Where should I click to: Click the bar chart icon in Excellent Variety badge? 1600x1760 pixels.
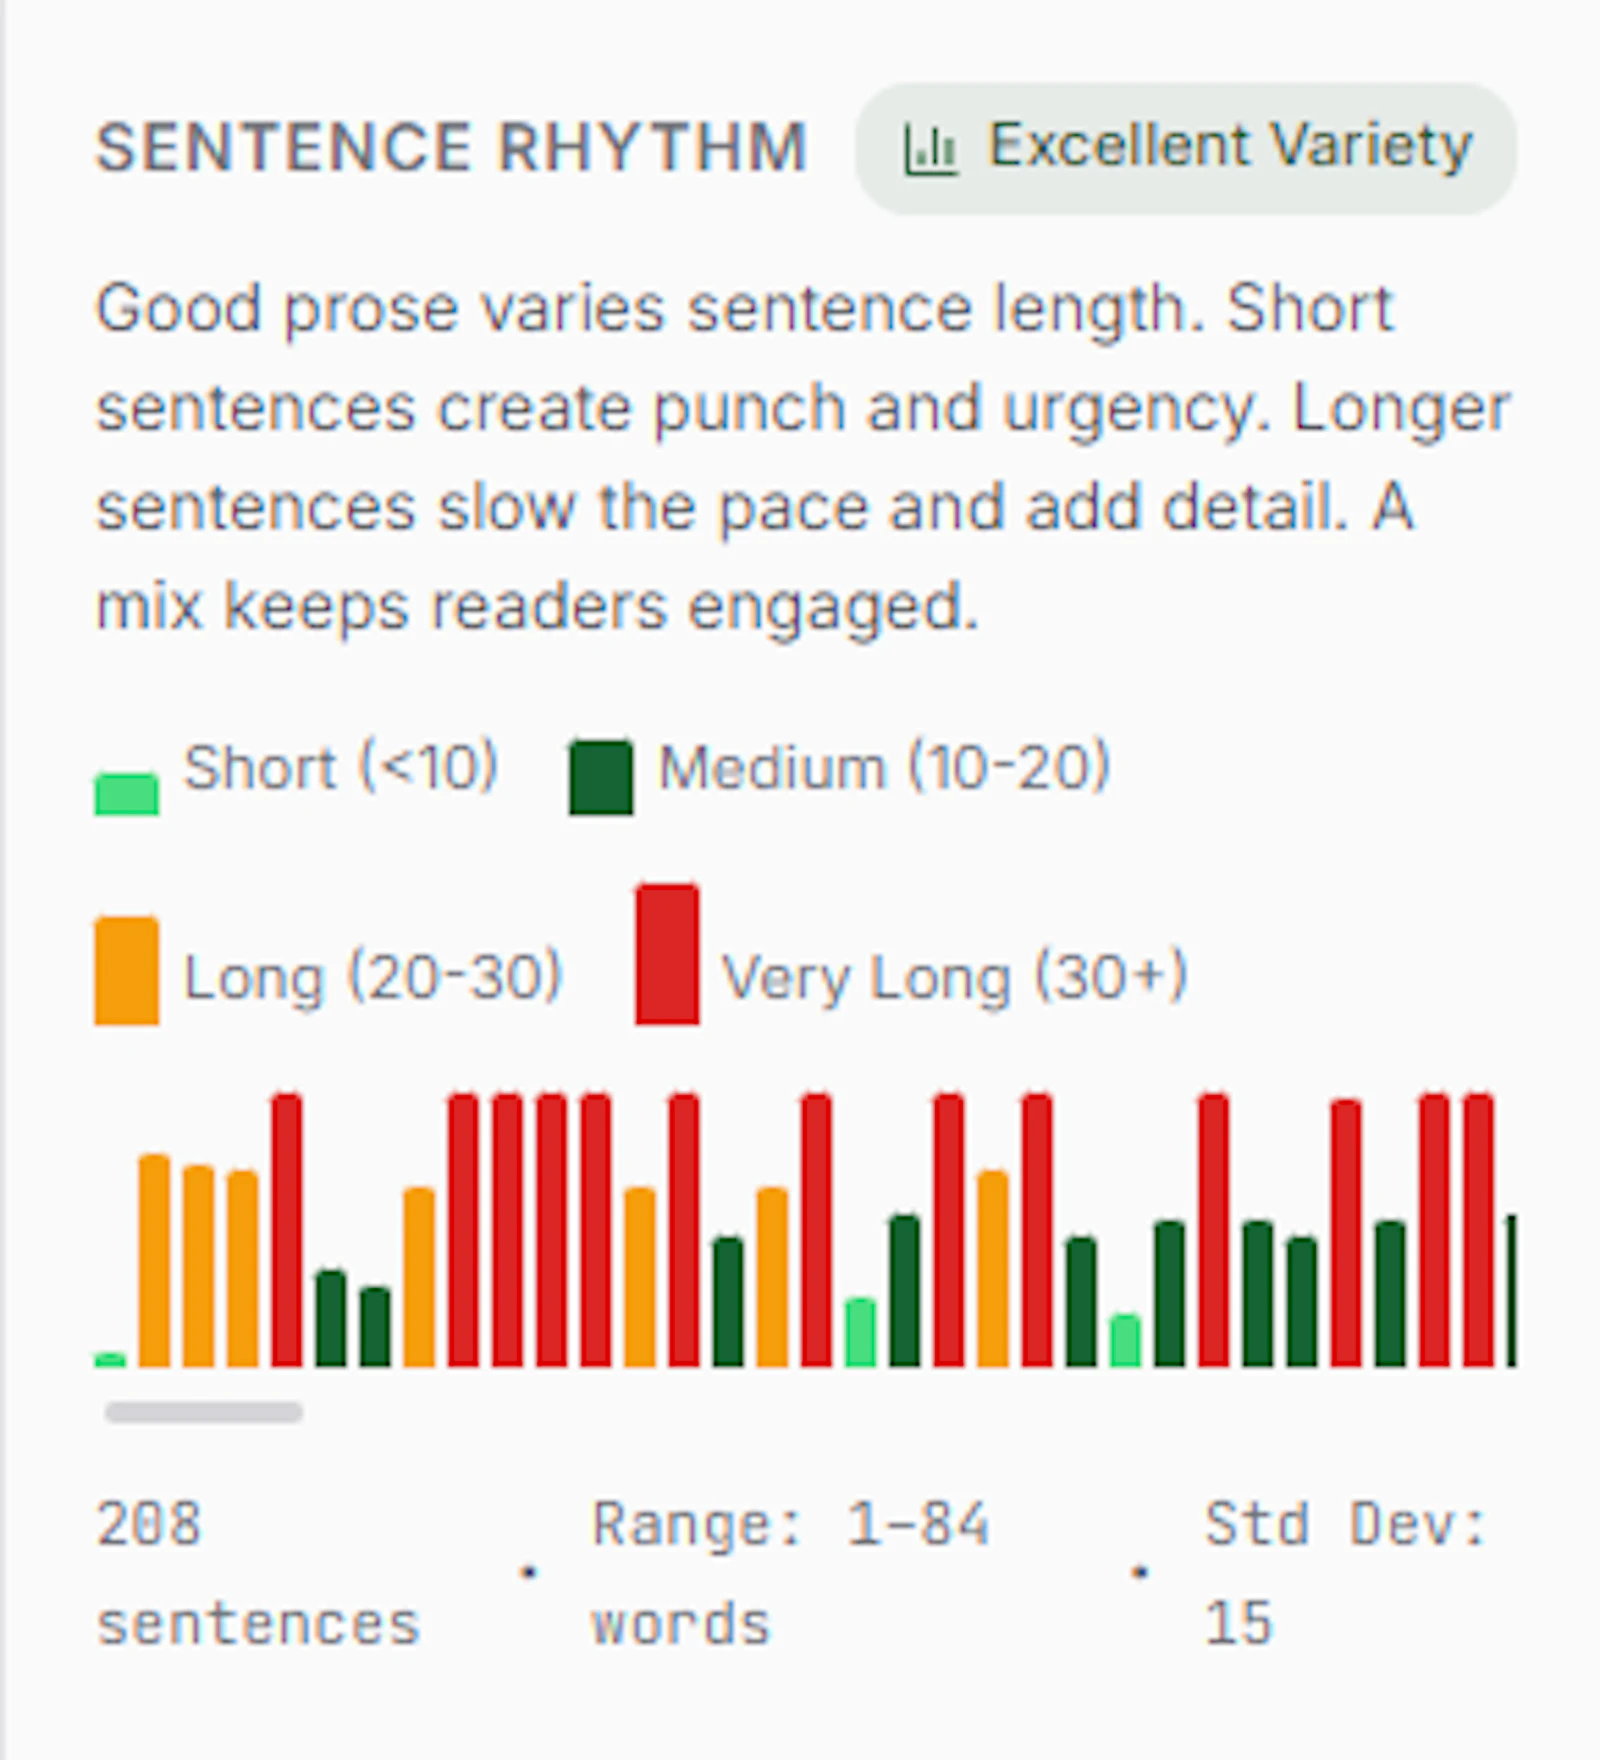click(931, 151)
